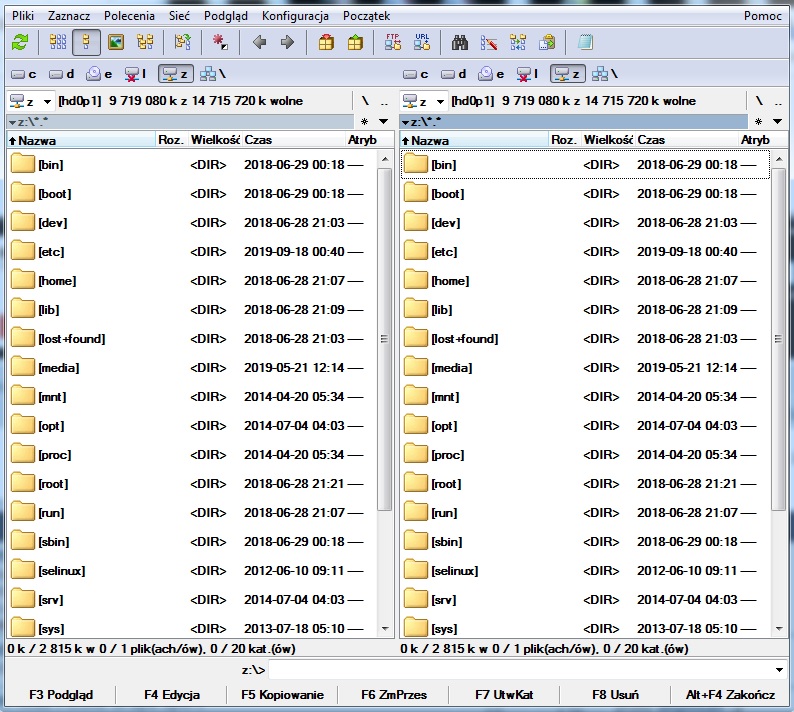
Task: Open the URL new connection icon
Action: click(x=422, y=42)
